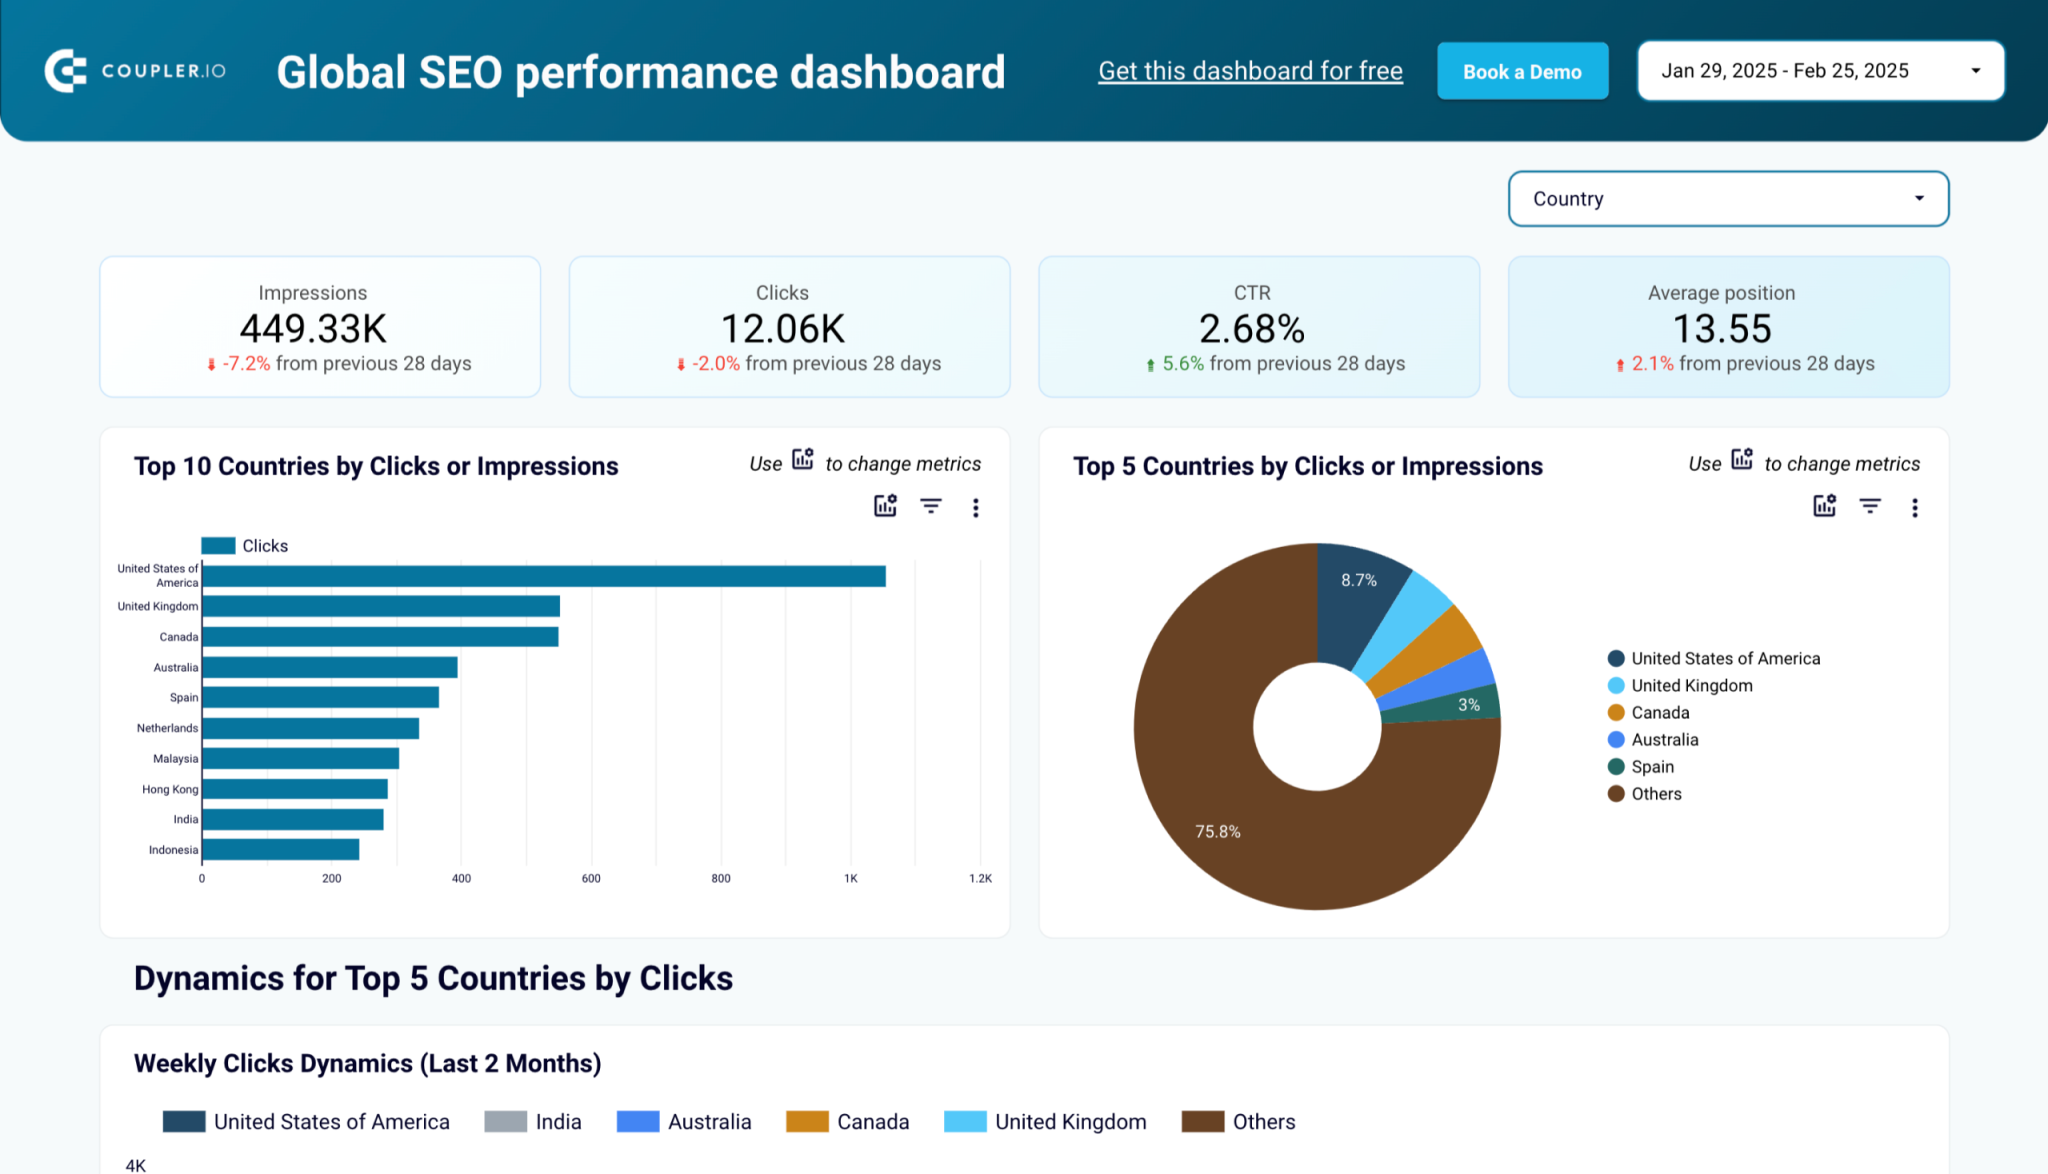
Task: Click the Coupler.io logo
Action: pos(133,70)
